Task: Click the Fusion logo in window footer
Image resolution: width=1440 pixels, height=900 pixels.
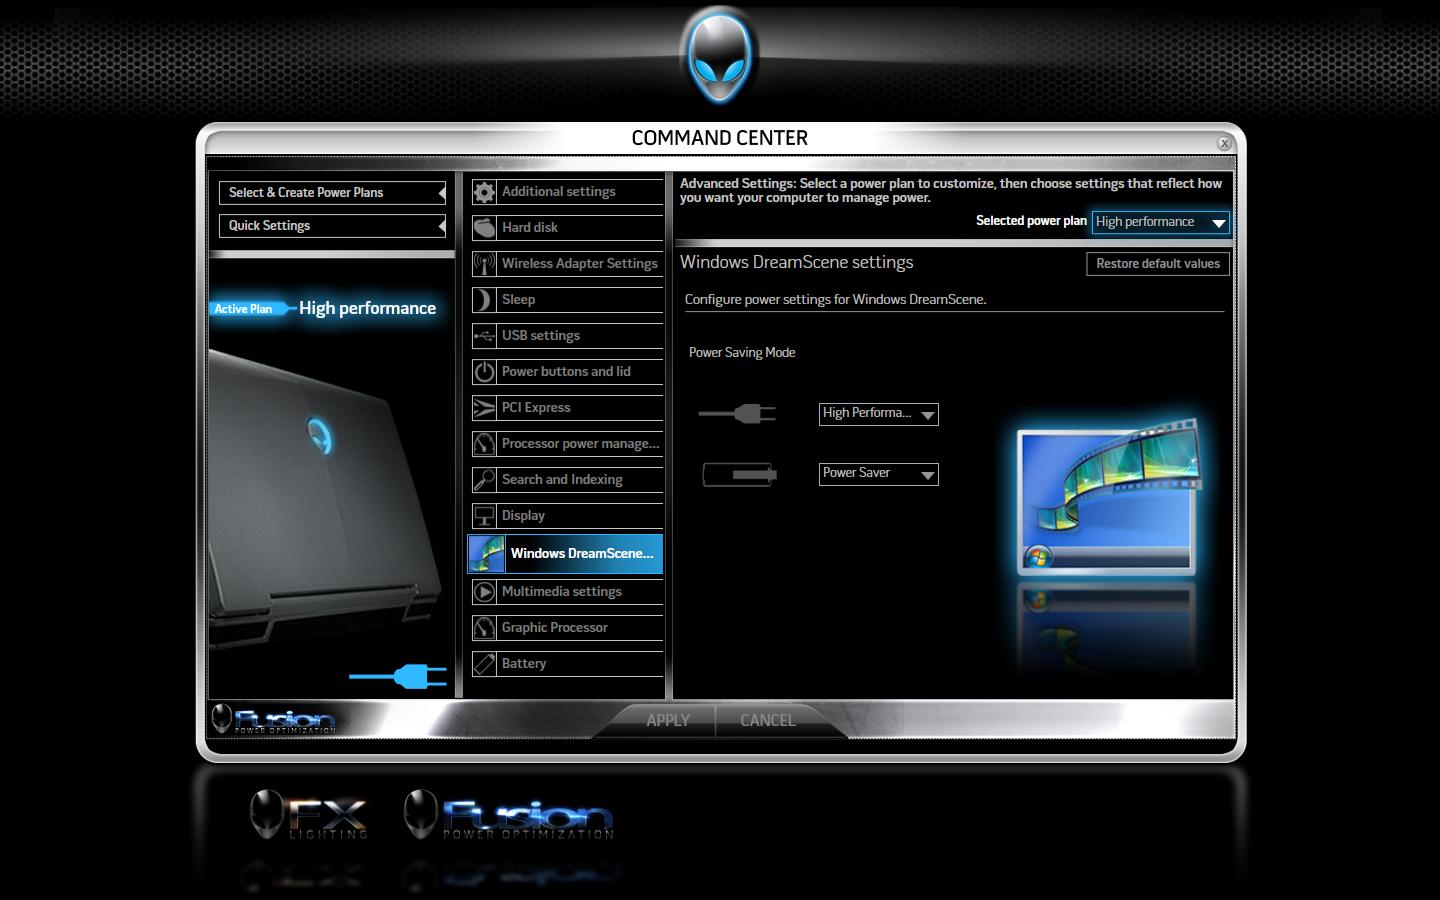Action: 274,719
